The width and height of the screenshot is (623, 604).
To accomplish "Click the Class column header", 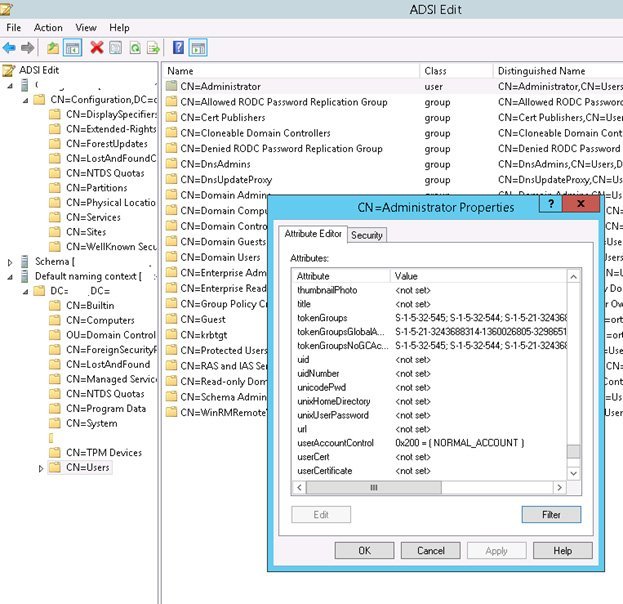I will coord(456,71).
